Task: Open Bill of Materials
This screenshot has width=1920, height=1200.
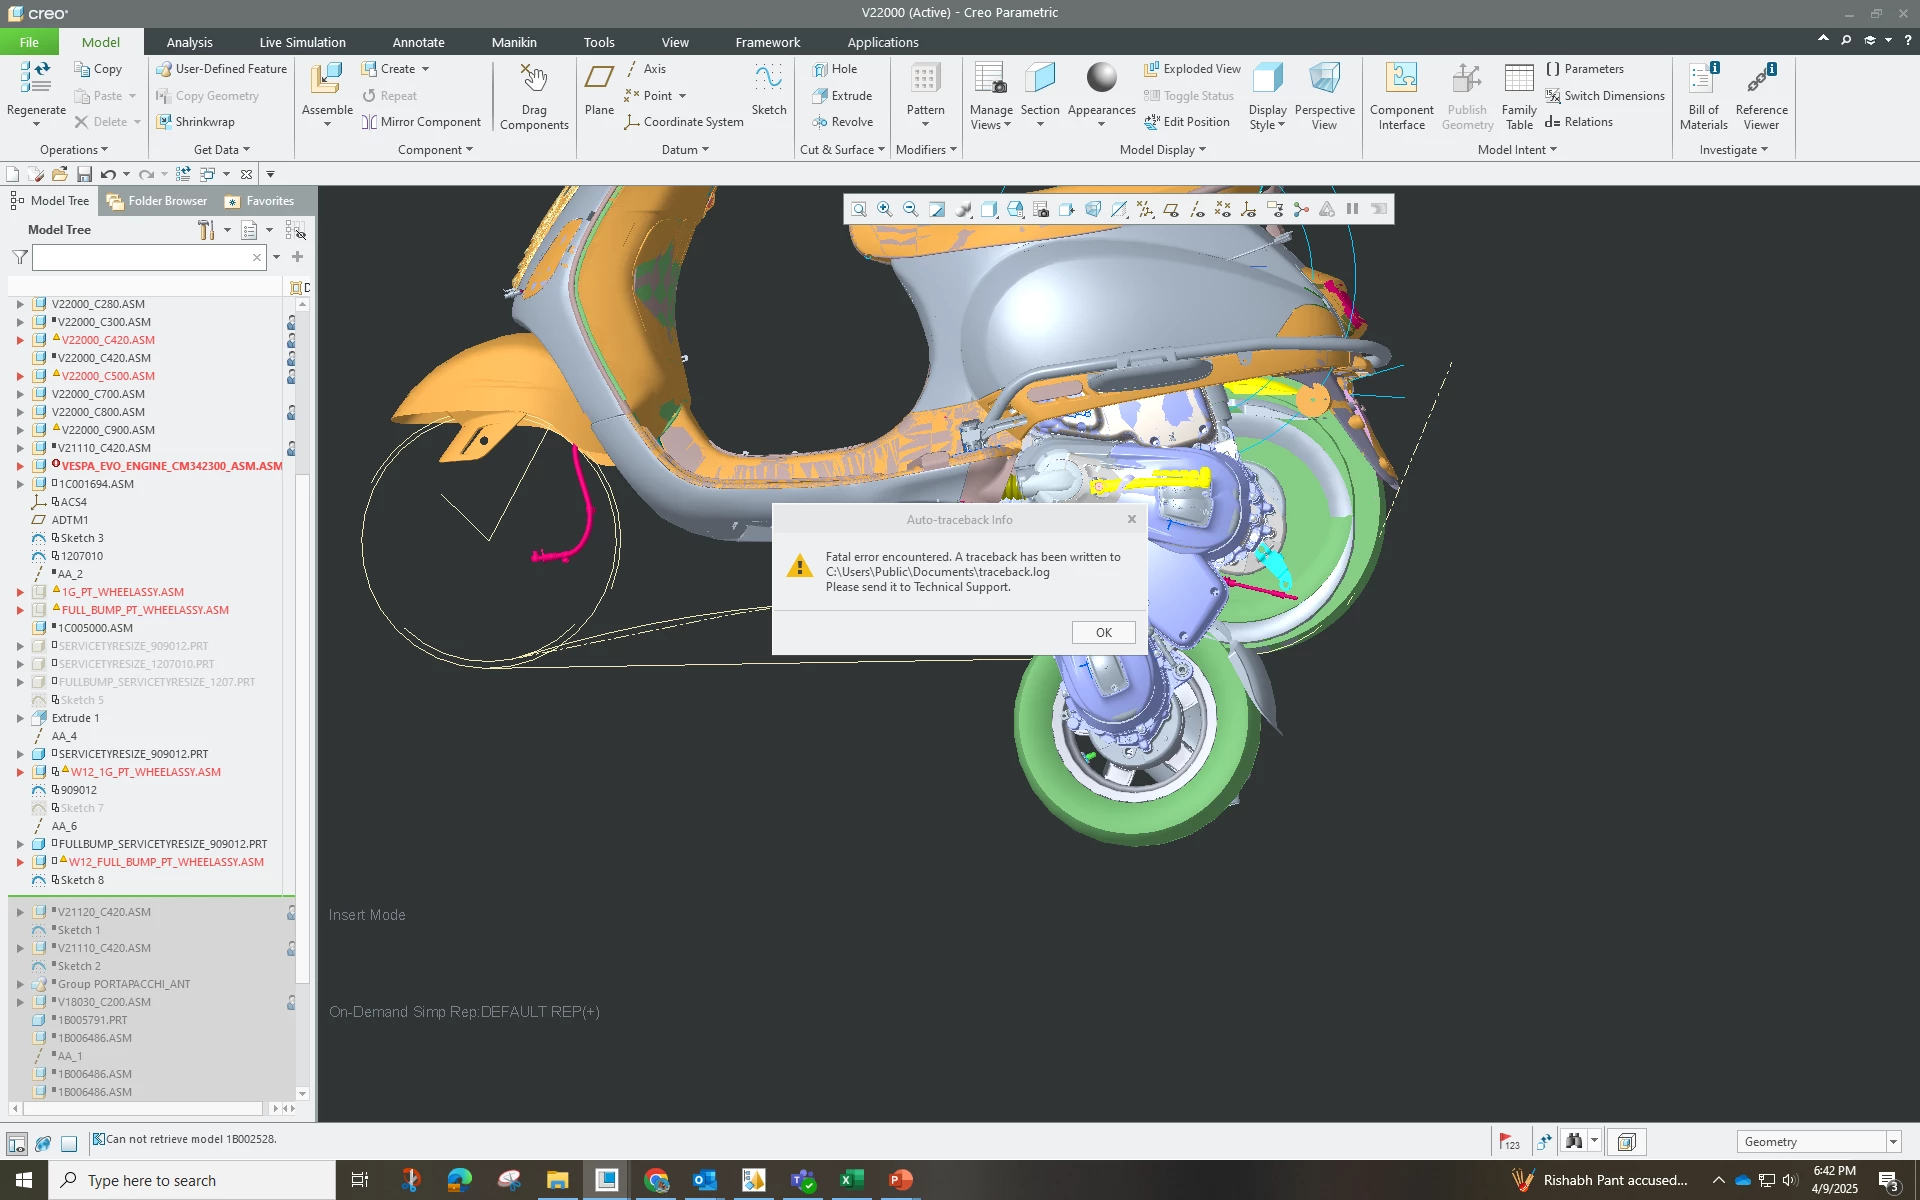Action: click(x=1704, y=96)
